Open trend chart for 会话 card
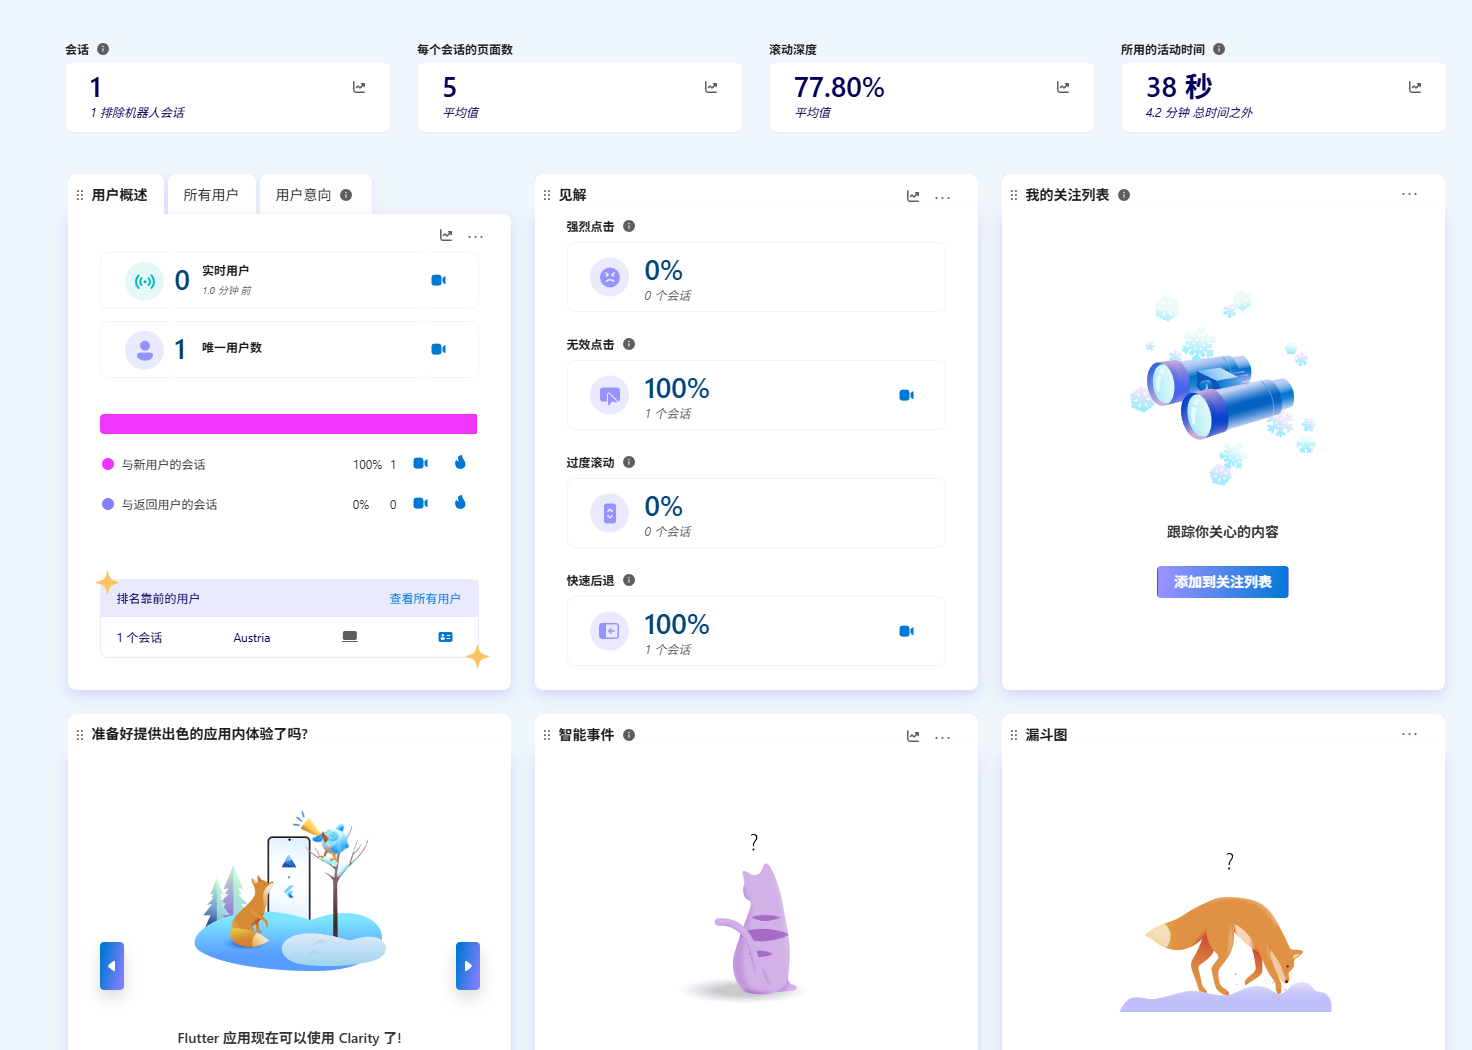The image size is (1472, 1050). pos(359,88)
